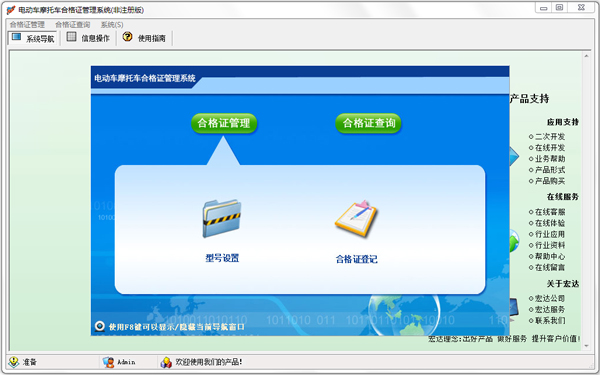Maximize the application window
This screenshot has width=600, height=375.
tap(559, 8)
